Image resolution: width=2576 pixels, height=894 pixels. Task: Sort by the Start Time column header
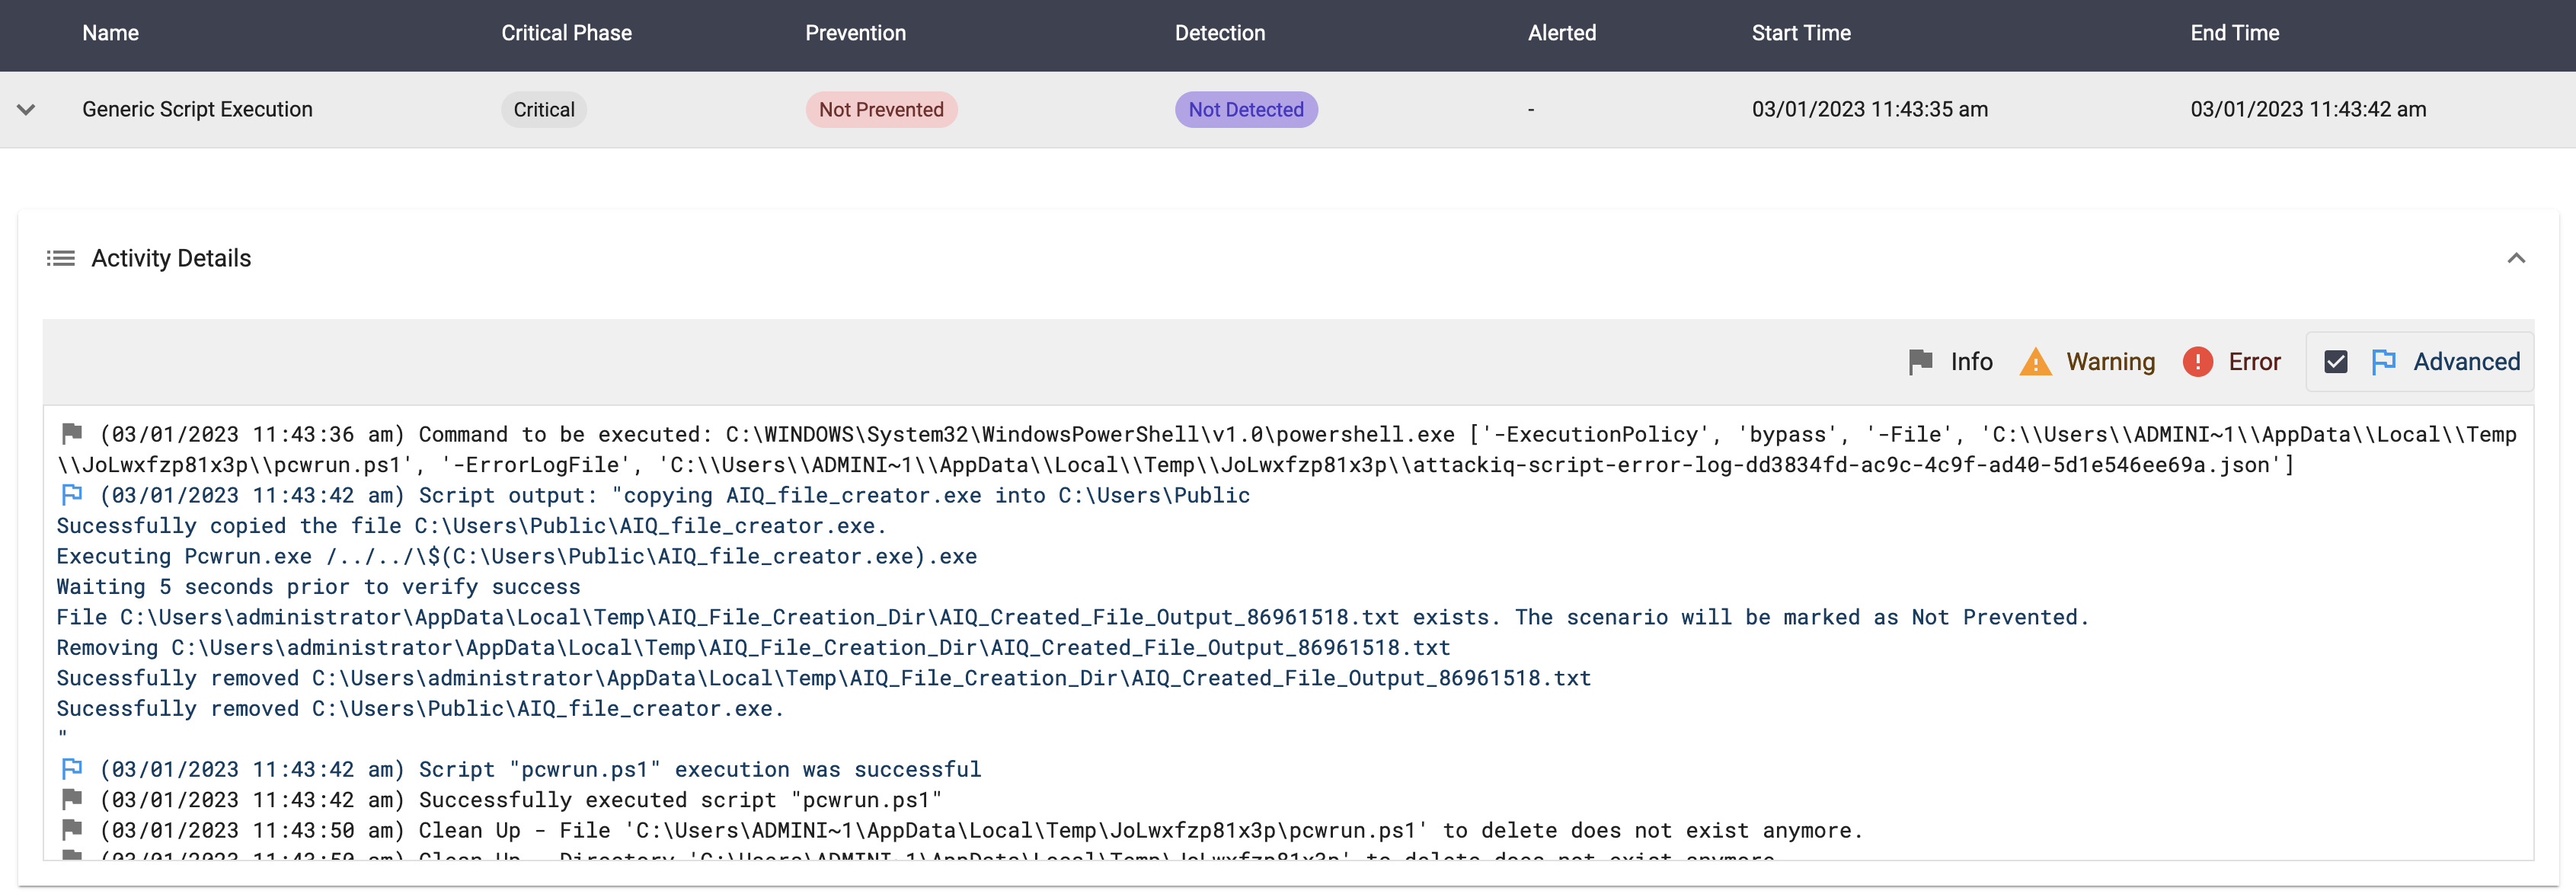click(x=1800, y=33)
